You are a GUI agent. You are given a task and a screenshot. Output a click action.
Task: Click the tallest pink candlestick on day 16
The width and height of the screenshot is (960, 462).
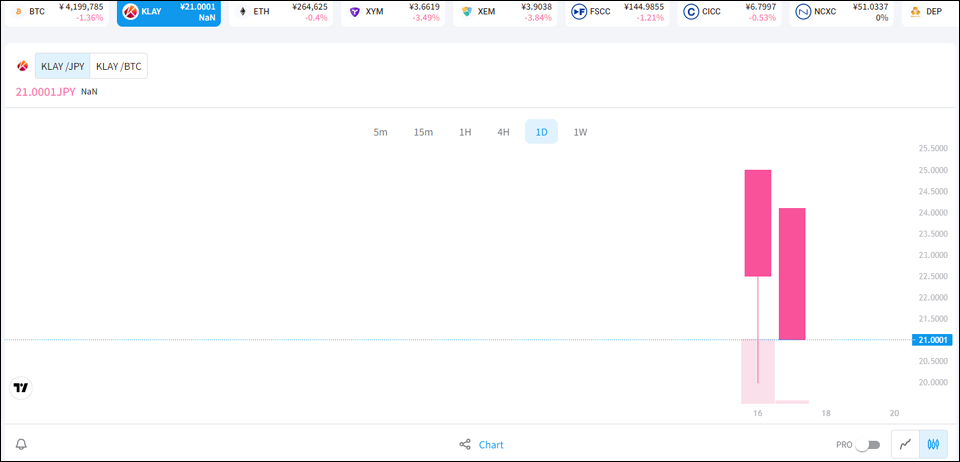pos(758,223)
